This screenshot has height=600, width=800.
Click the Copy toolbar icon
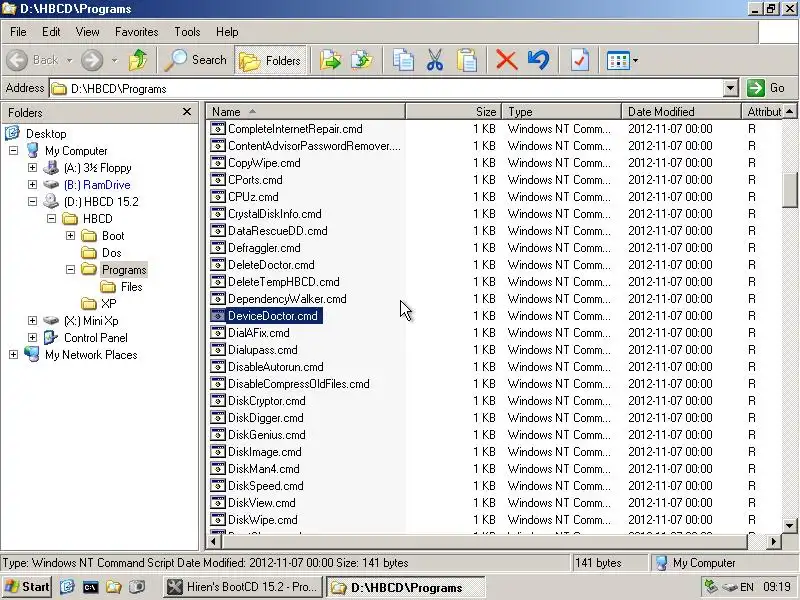pos(403,60)
